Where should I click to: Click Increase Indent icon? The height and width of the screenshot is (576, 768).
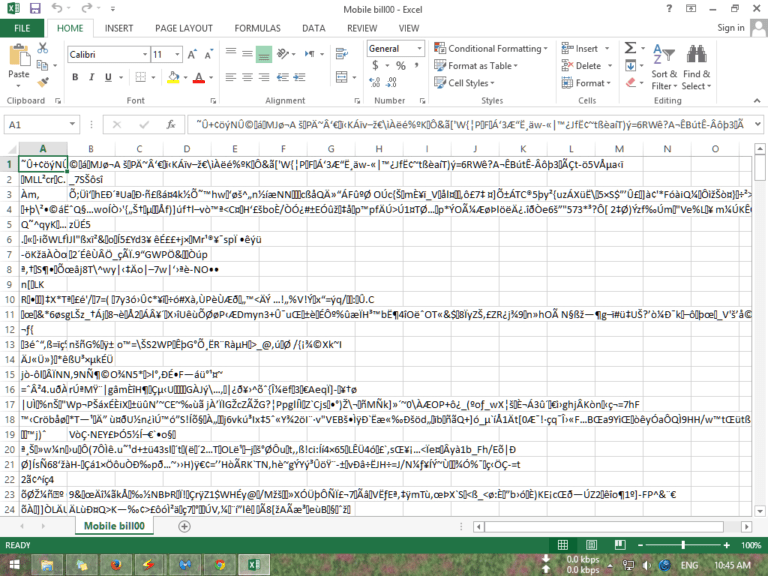tap(299, 77)
